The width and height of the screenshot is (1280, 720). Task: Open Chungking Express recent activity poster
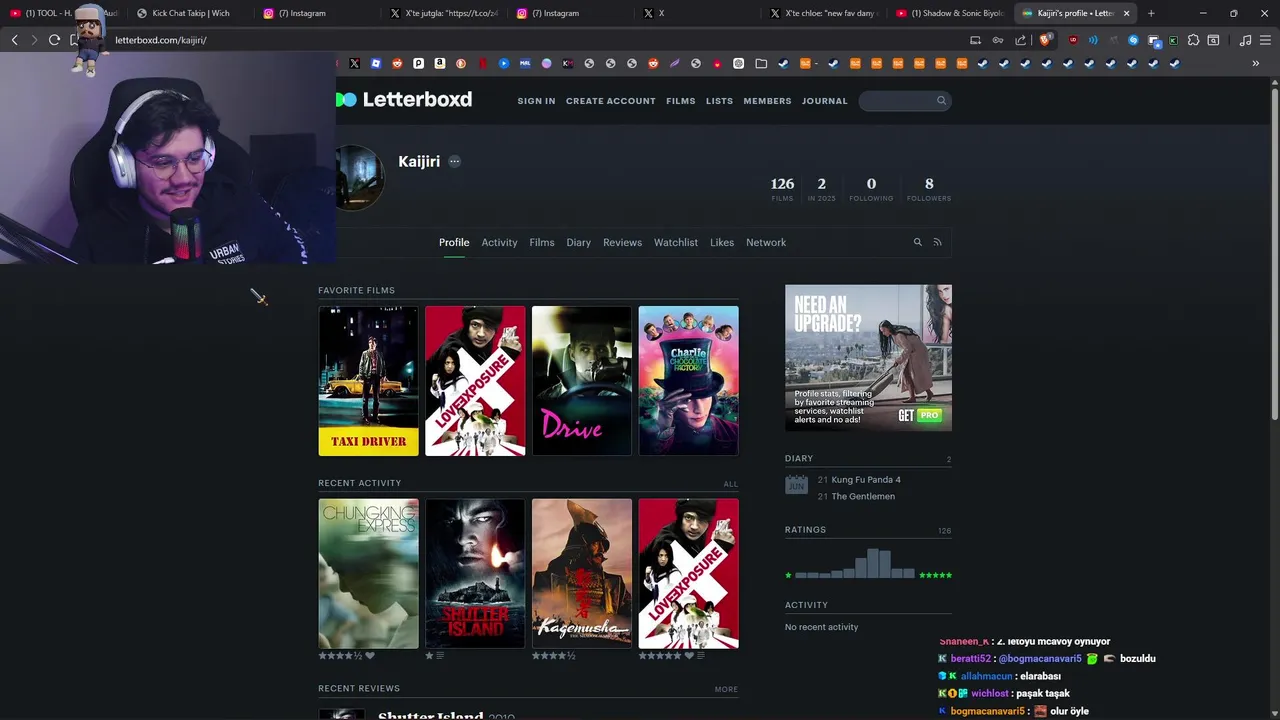click(368, 574)
